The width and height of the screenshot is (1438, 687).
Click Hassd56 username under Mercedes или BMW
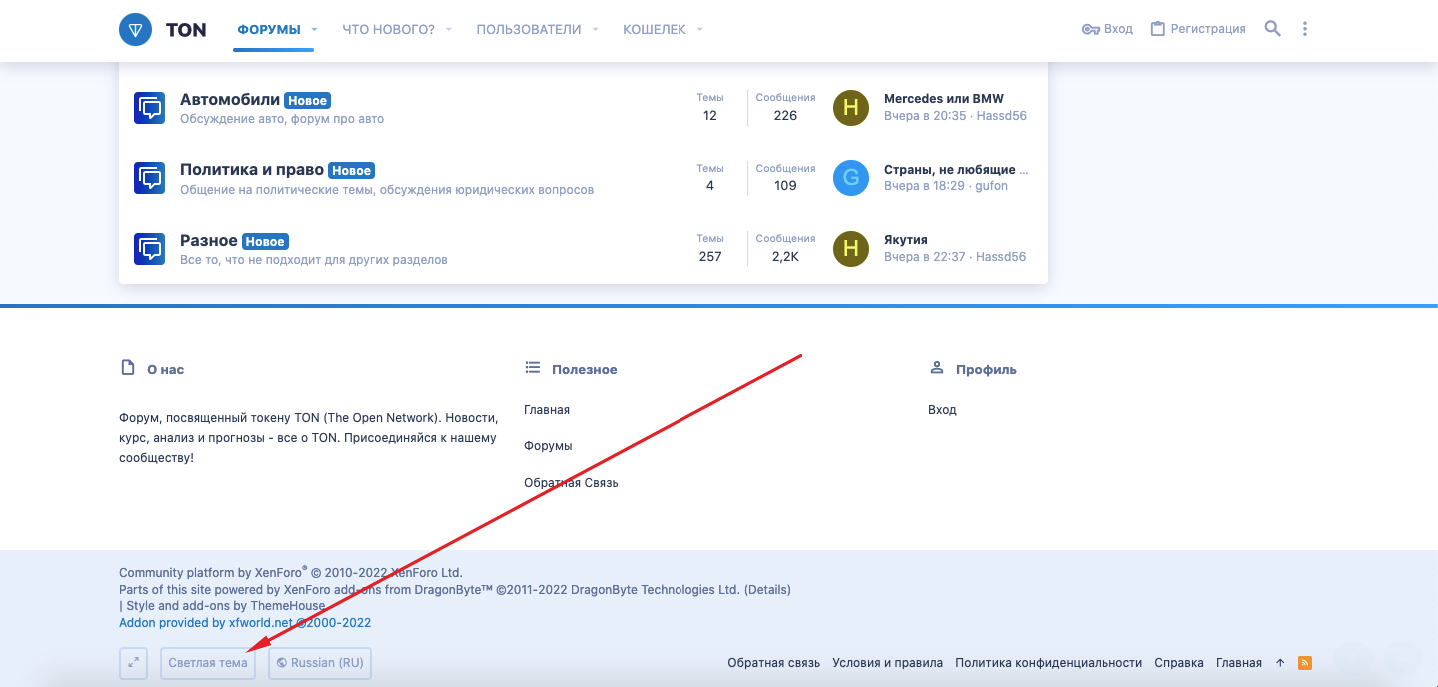[x=1001, y=116]
